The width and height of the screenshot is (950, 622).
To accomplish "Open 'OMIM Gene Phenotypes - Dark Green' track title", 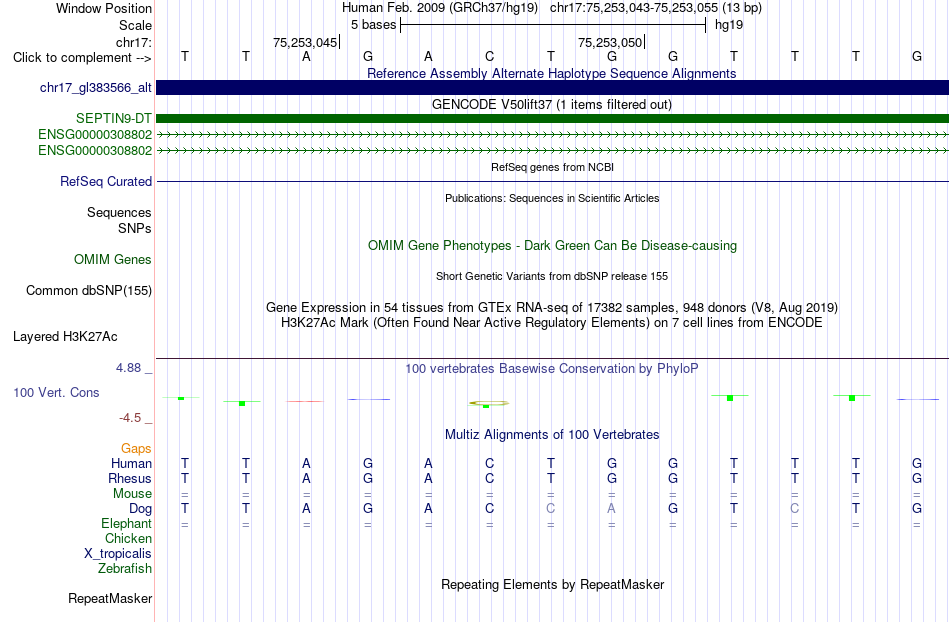I will click(x=552, y=245).
